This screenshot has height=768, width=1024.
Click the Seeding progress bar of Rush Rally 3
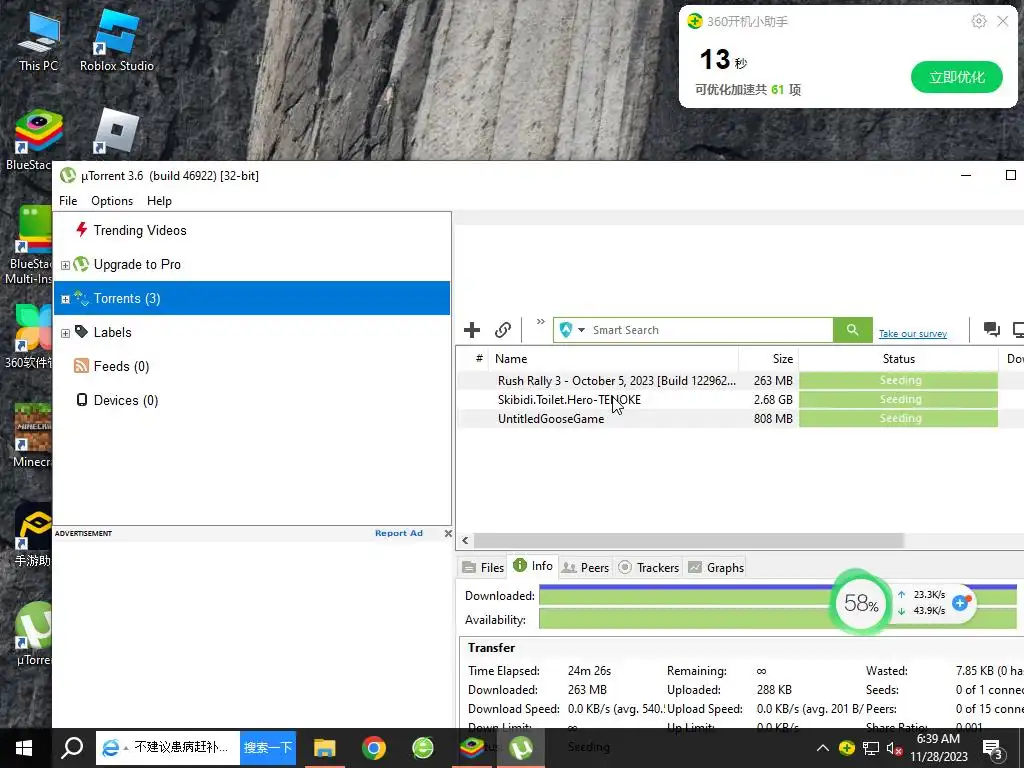(899, 381)
